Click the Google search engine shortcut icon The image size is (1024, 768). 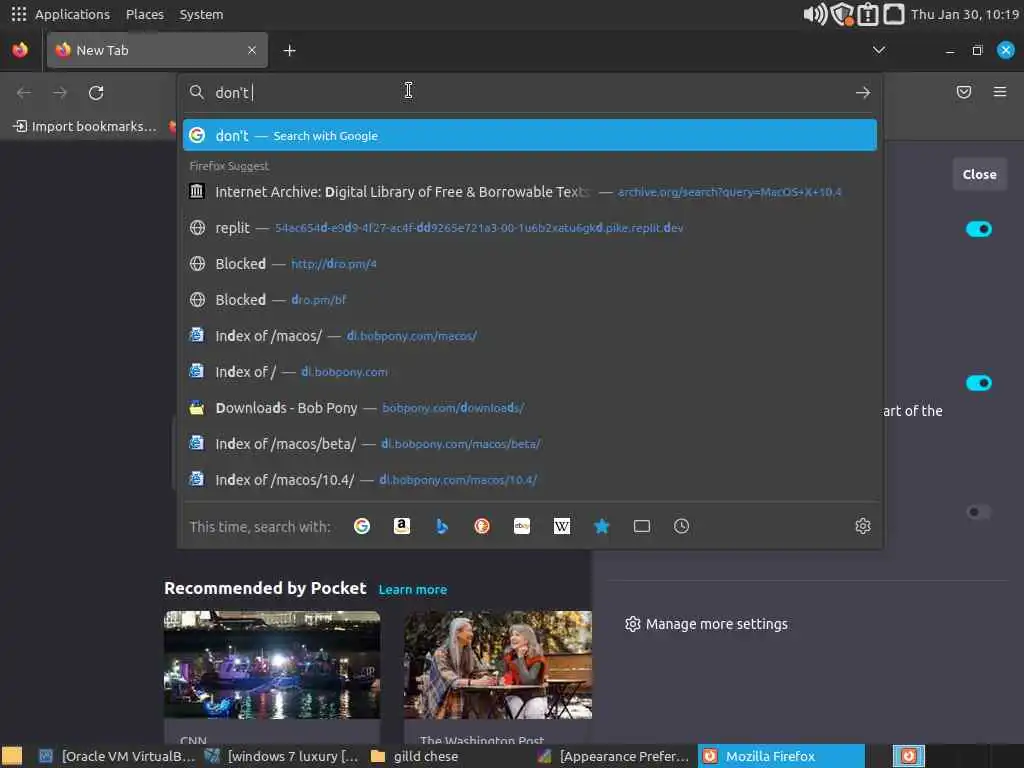tap(362, 526)
